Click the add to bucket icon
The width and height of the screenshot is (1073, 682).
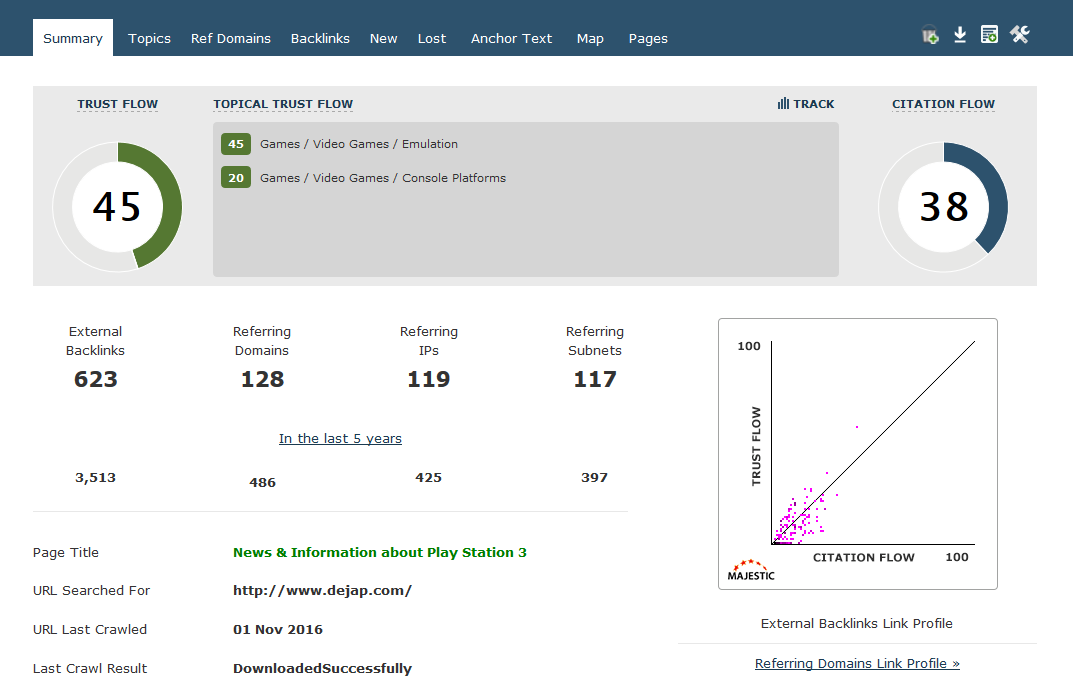tap(930, 35)
